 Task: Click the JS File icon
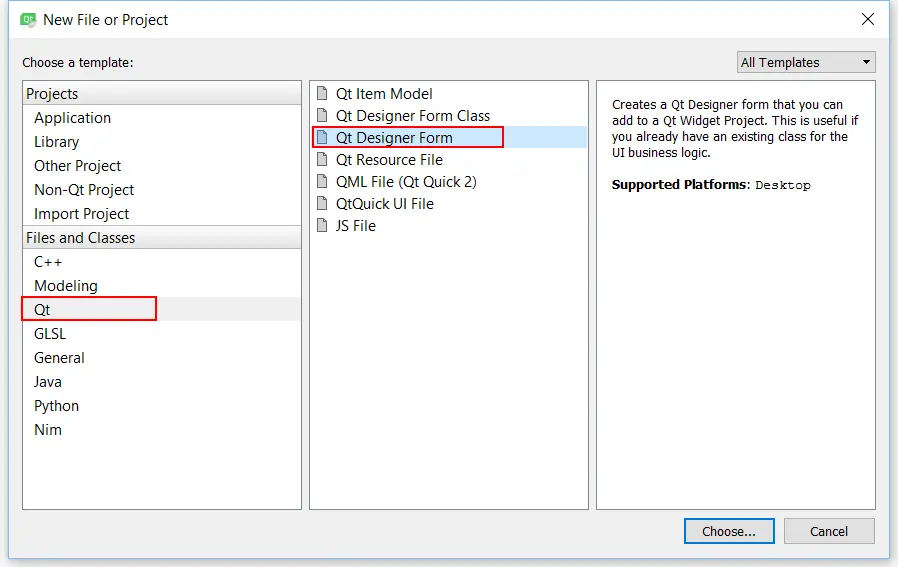pos(322,226)
